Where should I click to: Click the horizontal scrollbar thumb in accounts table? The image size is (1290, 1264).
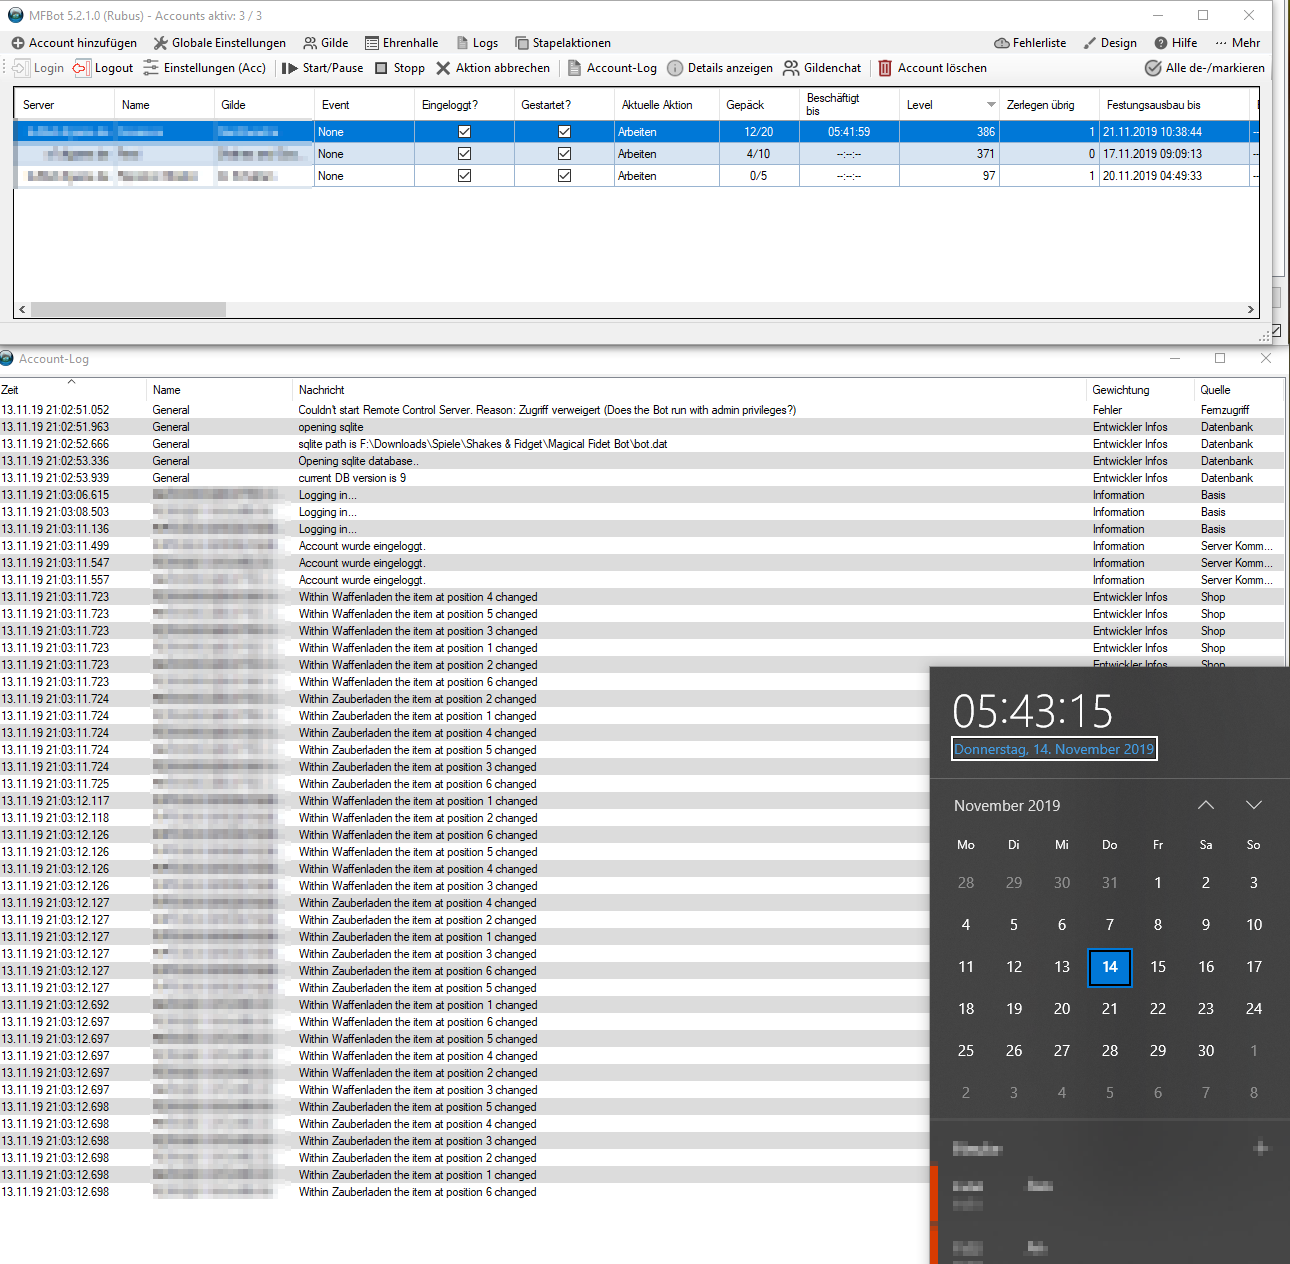coord(128,310)
